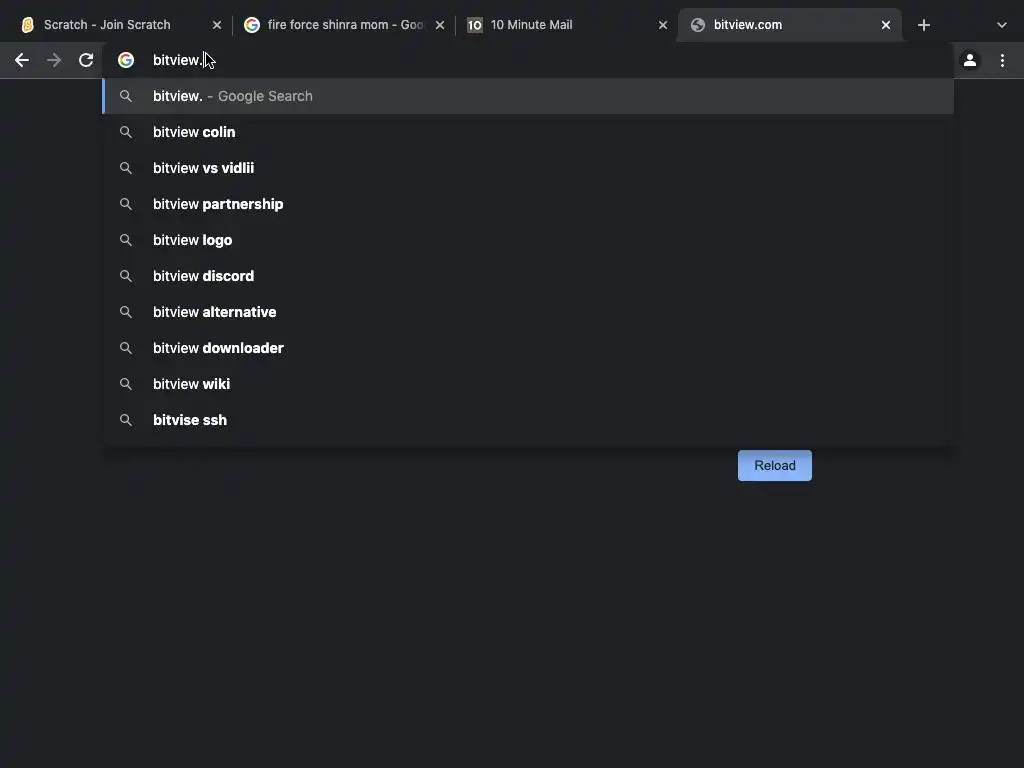This screenshot has height=768, width=1024.
Task: Select the 'bitview. - Google Search' suggestion
Action: (x=233, y=96)
